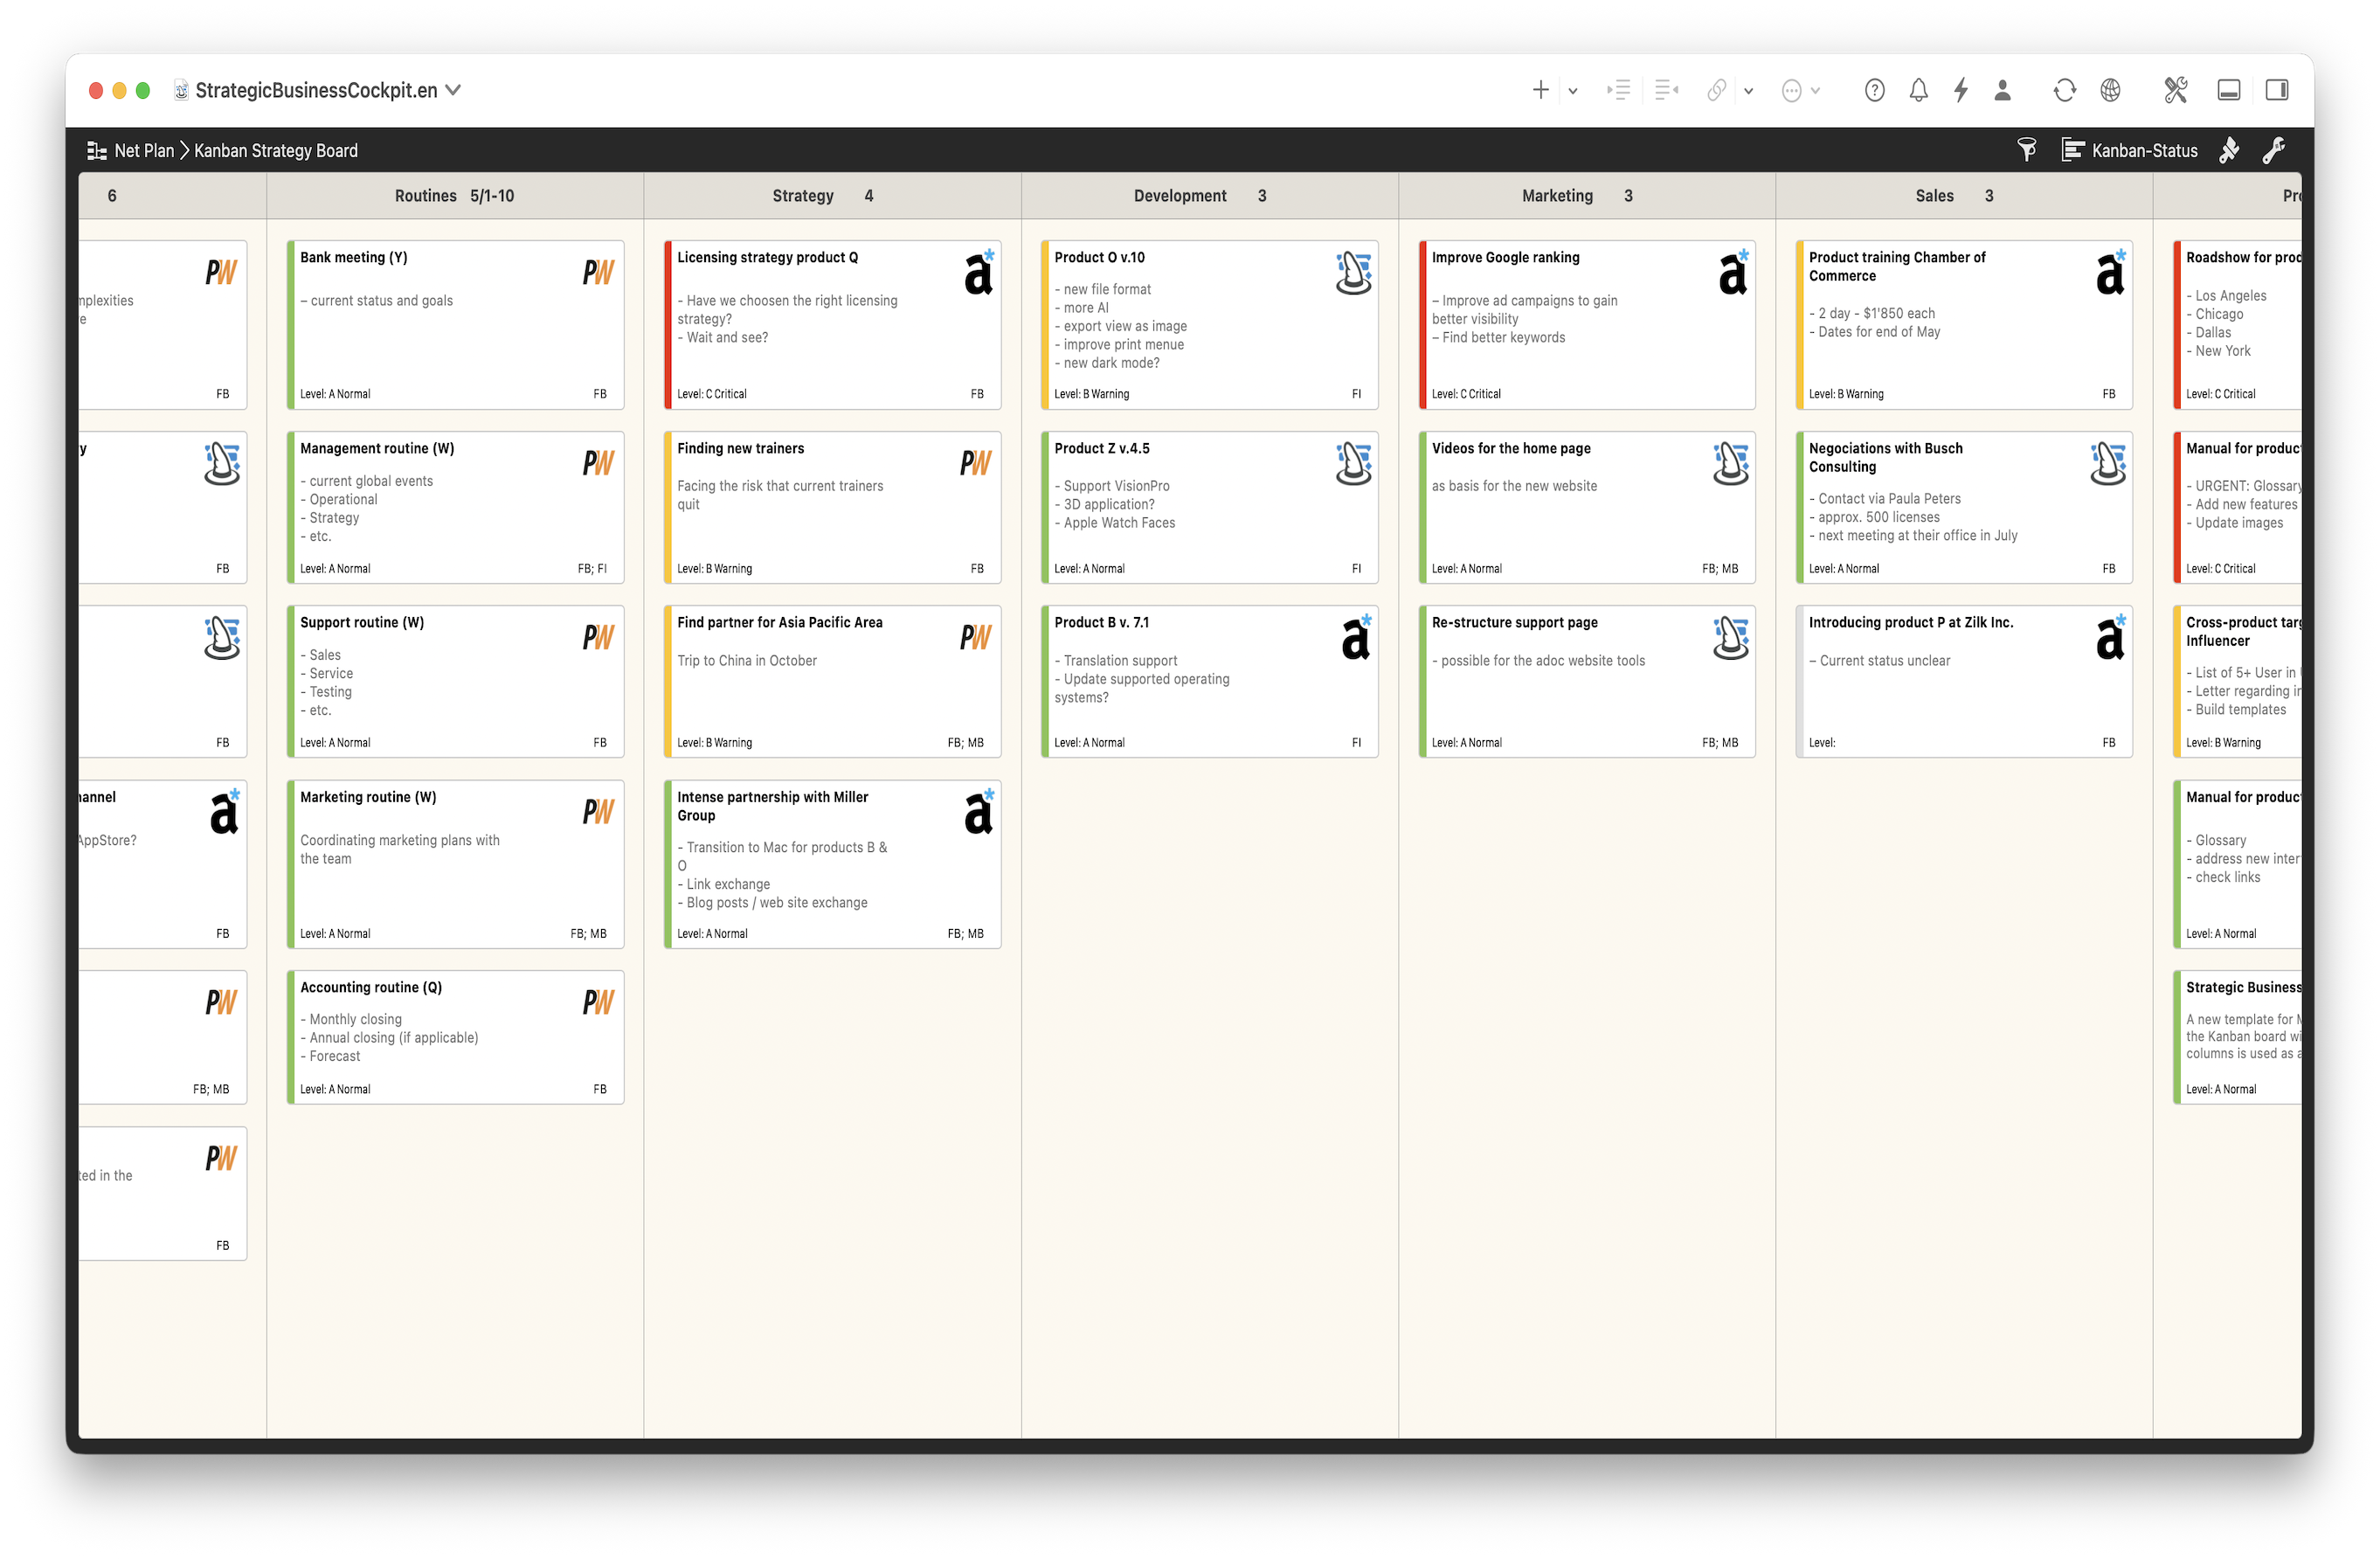Expand the link icon dropdown arrow
Screen dimensions: 2380x1559
[1748, 91]
